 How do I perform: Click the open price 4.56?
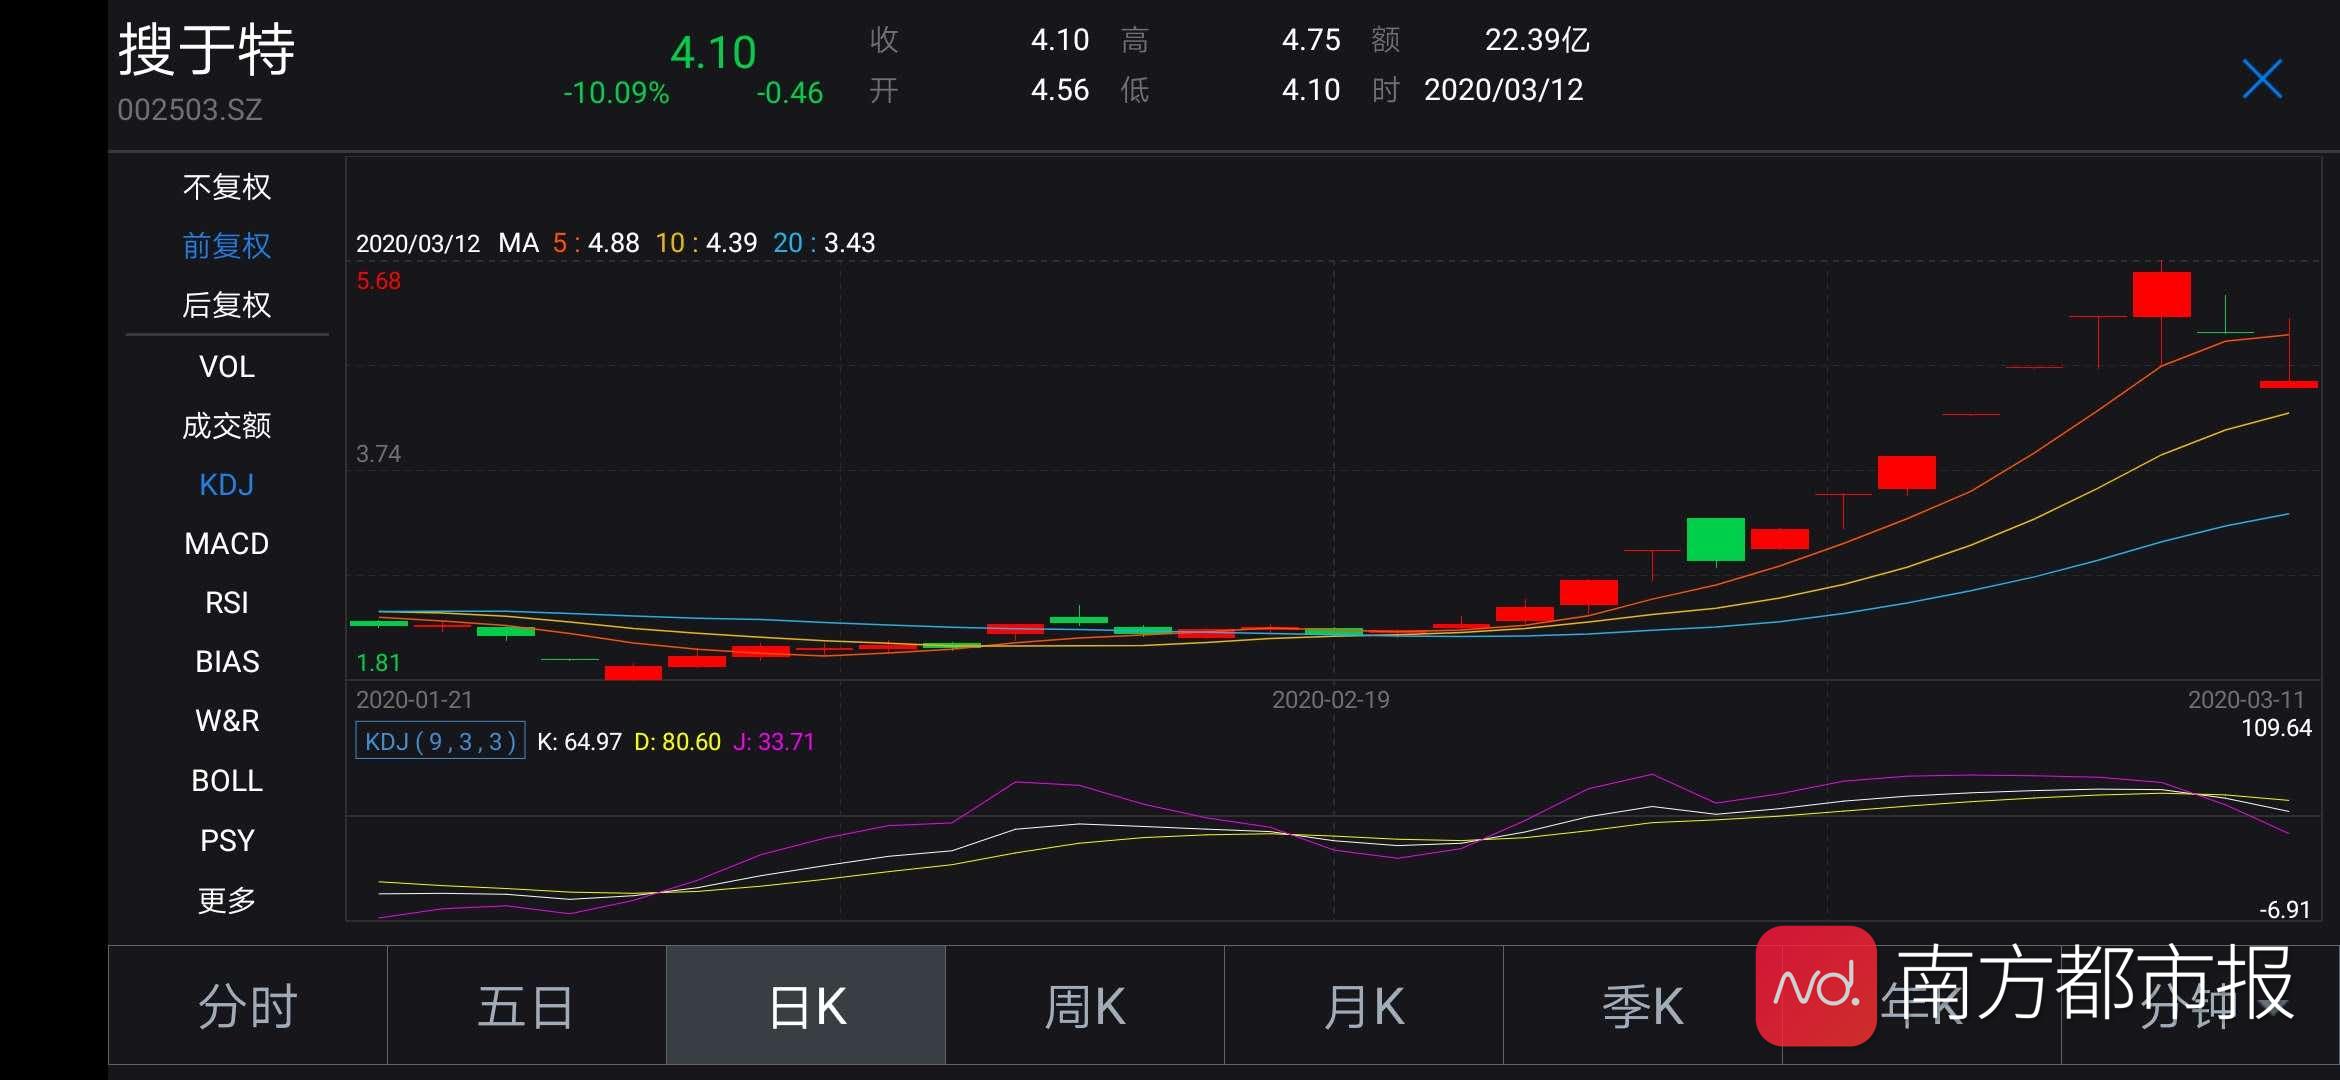[x=1060, y=90]
